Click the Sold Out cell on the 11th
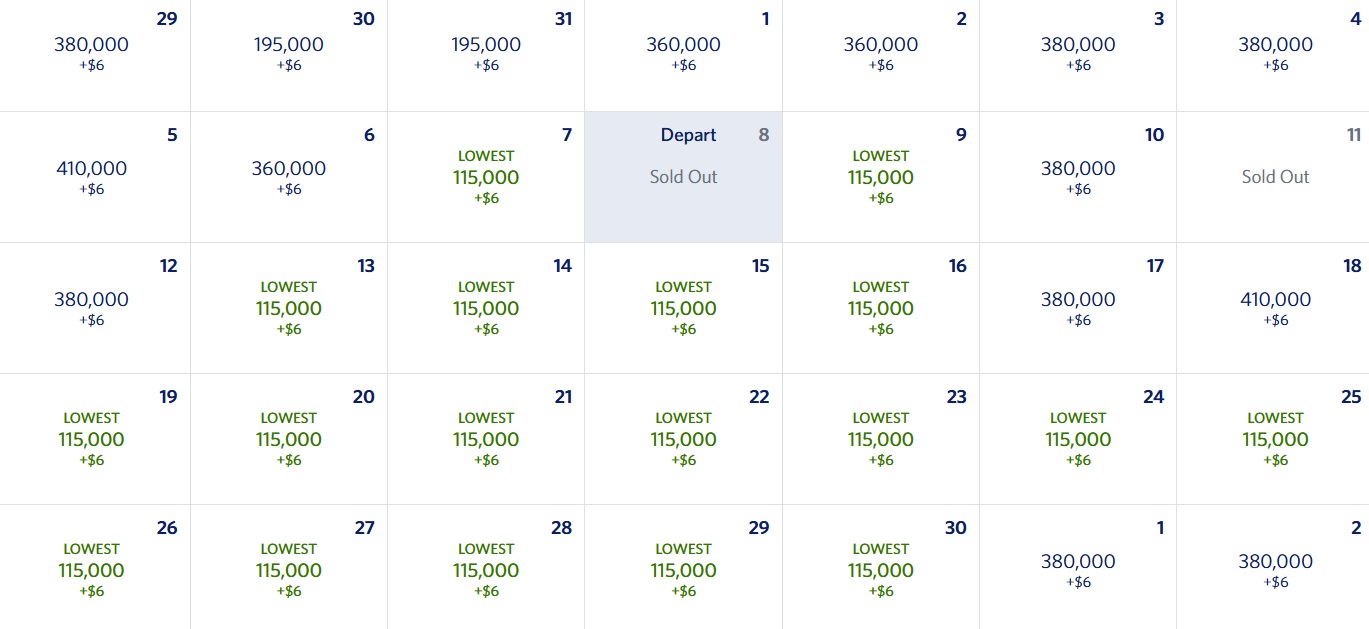 [x=1275, y=176]
